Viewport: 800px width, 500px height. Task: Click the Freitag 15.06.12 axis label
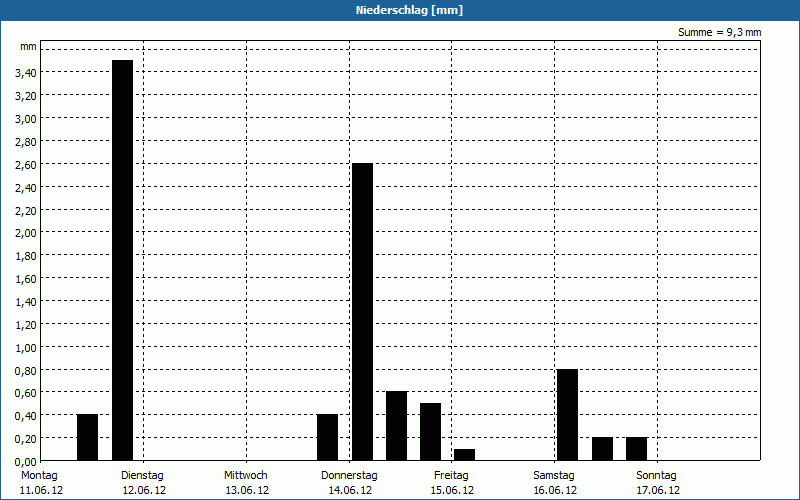tap(452, 483)
